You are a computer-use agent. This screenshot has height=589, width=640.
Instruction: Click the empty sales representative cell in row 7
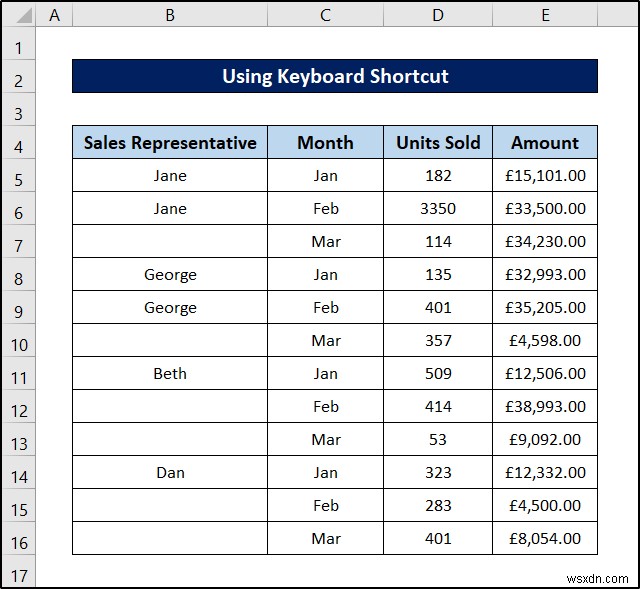(170, 242)
